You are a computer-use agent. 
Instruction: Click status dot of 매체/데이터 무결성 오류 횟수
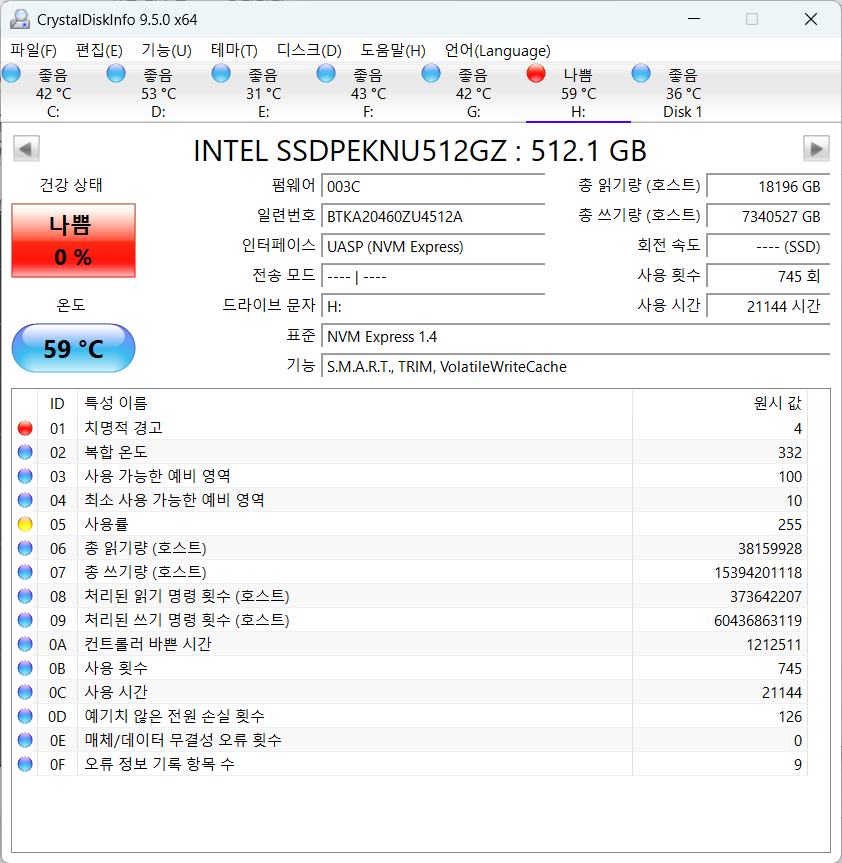[x=25, y=740]
